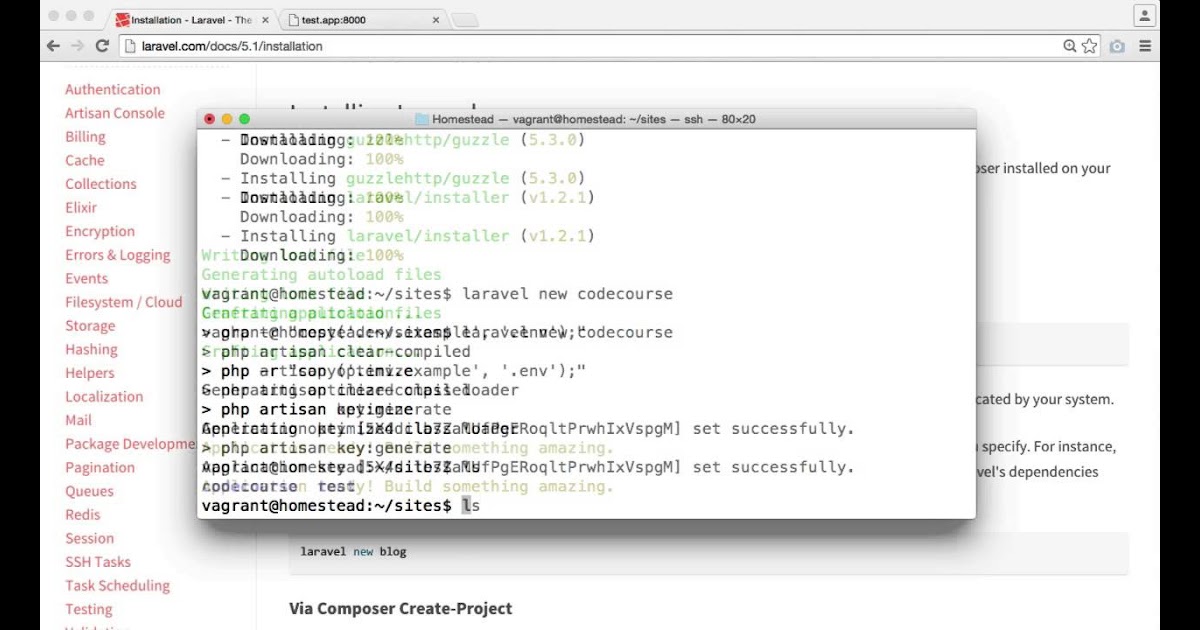
Task: Click the zoom magnifier icon in the address bar
Action: click(1070, 46)
